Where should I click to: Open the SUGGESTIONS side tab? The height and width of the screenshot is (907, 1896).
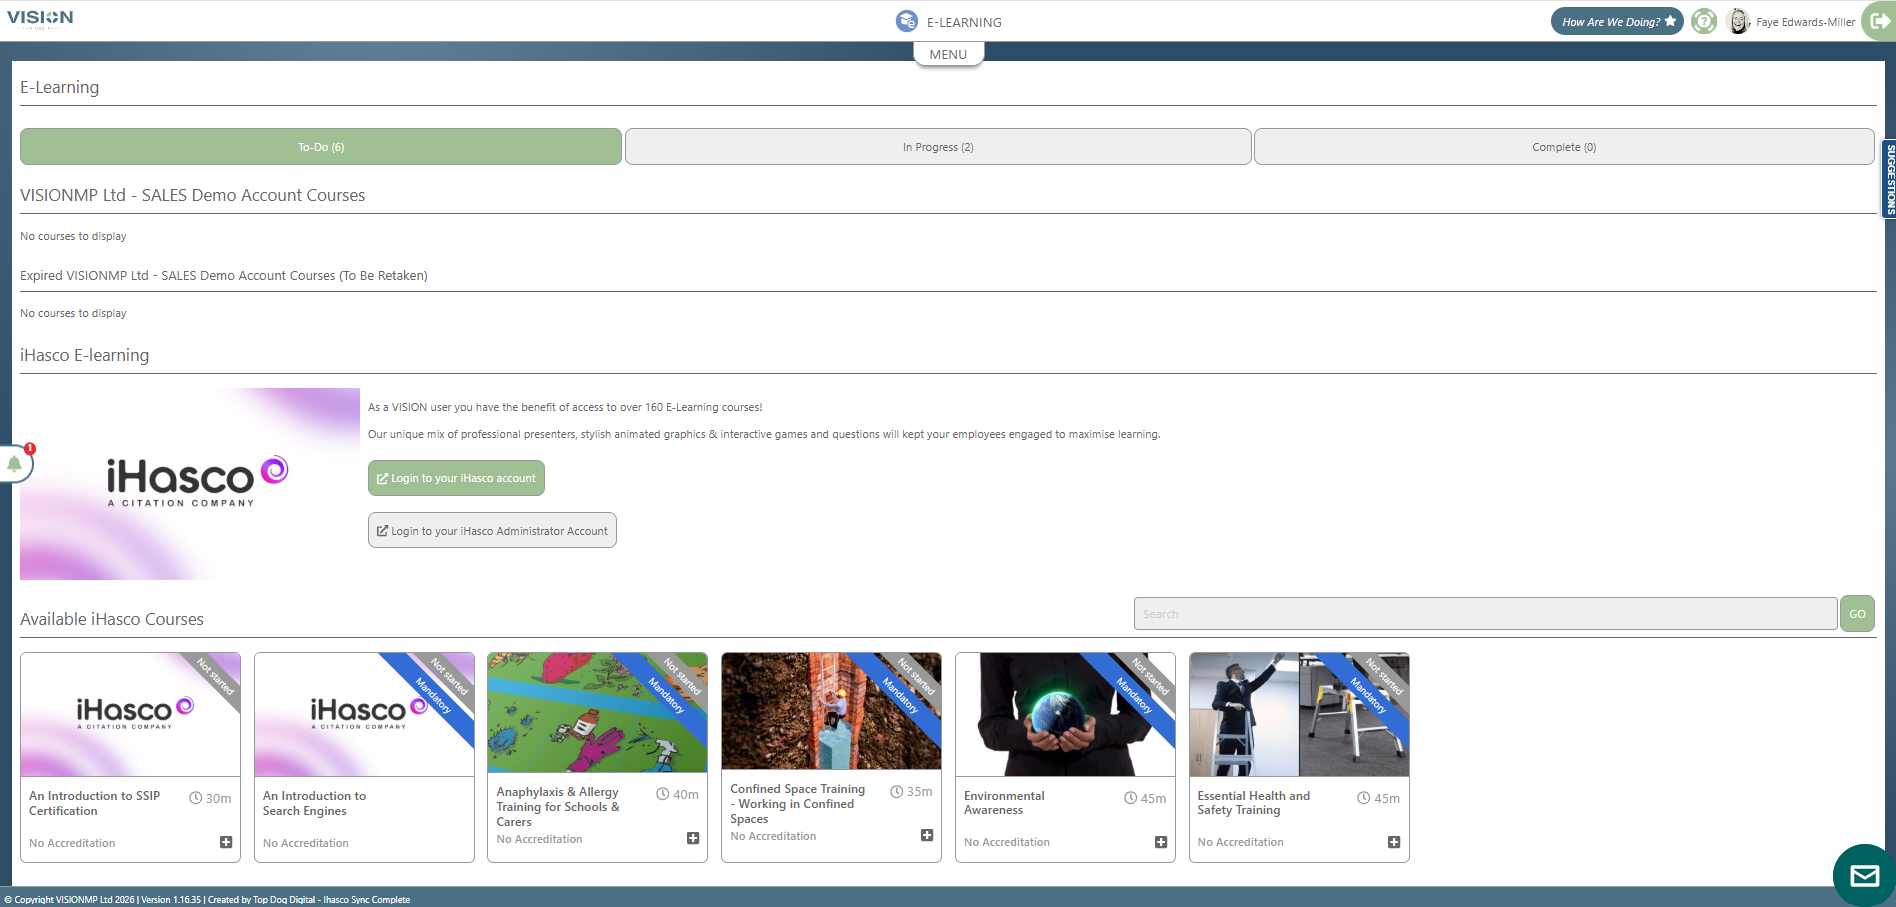1889,178
